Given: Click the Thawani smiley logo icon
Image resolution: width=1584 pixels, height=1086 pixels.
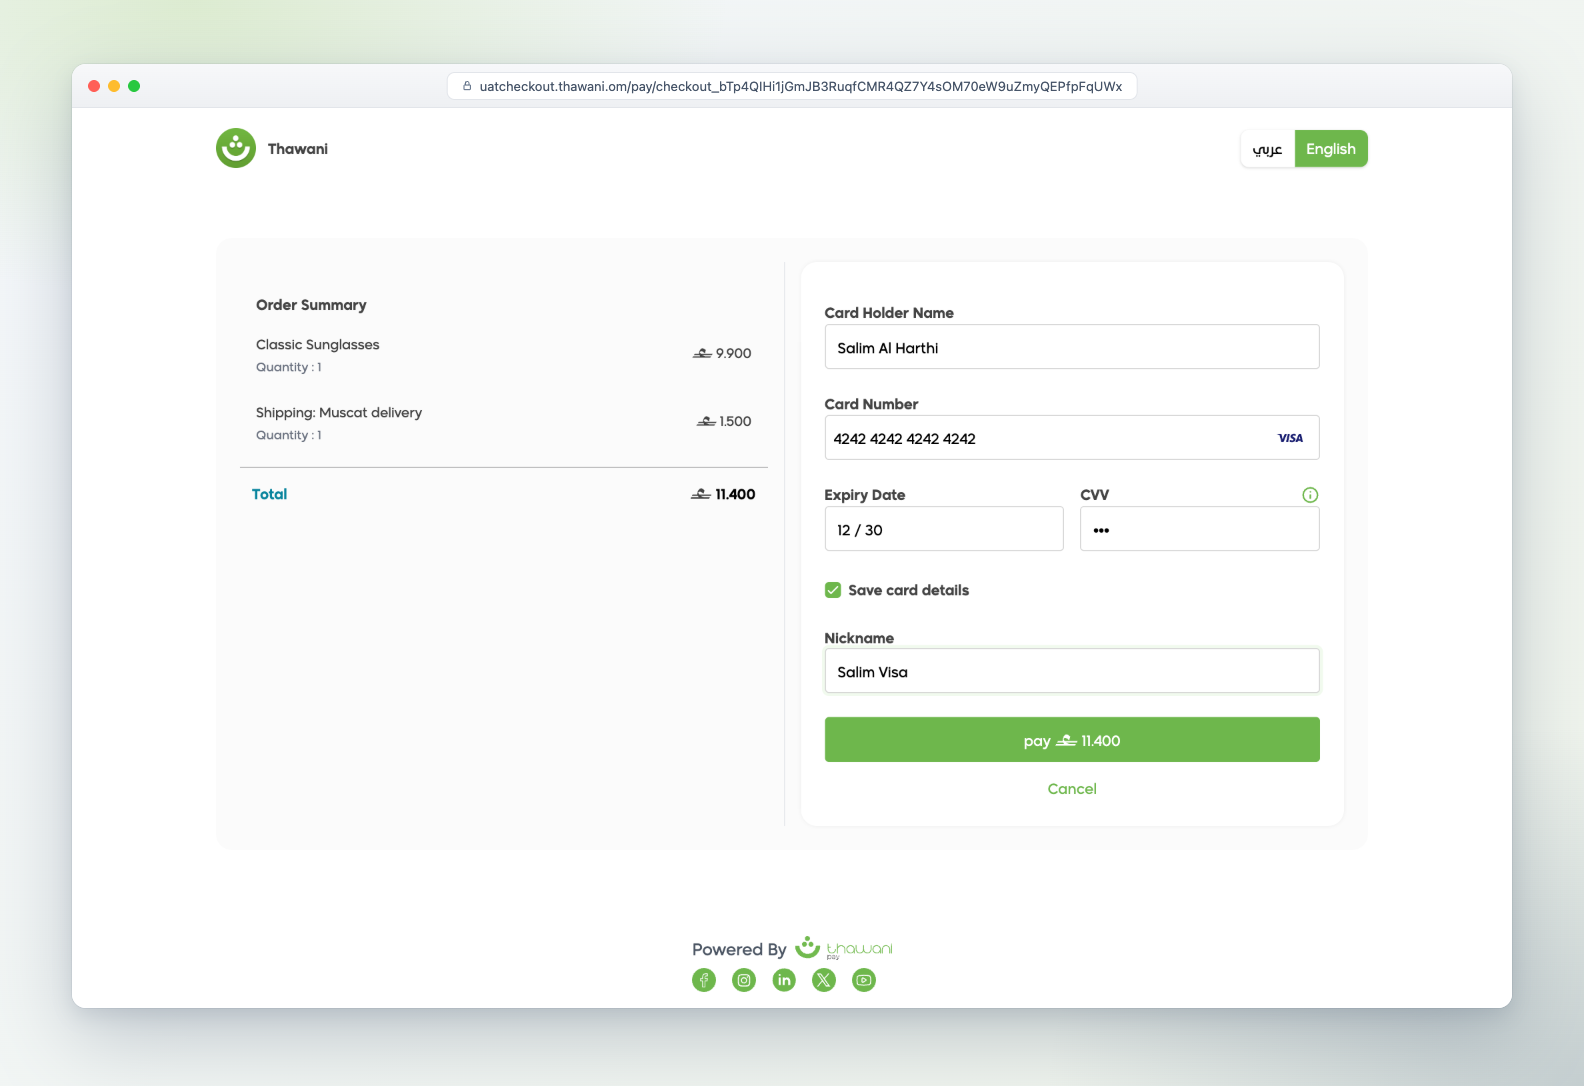Looking at the screenshot, I should tap(236, 148).
